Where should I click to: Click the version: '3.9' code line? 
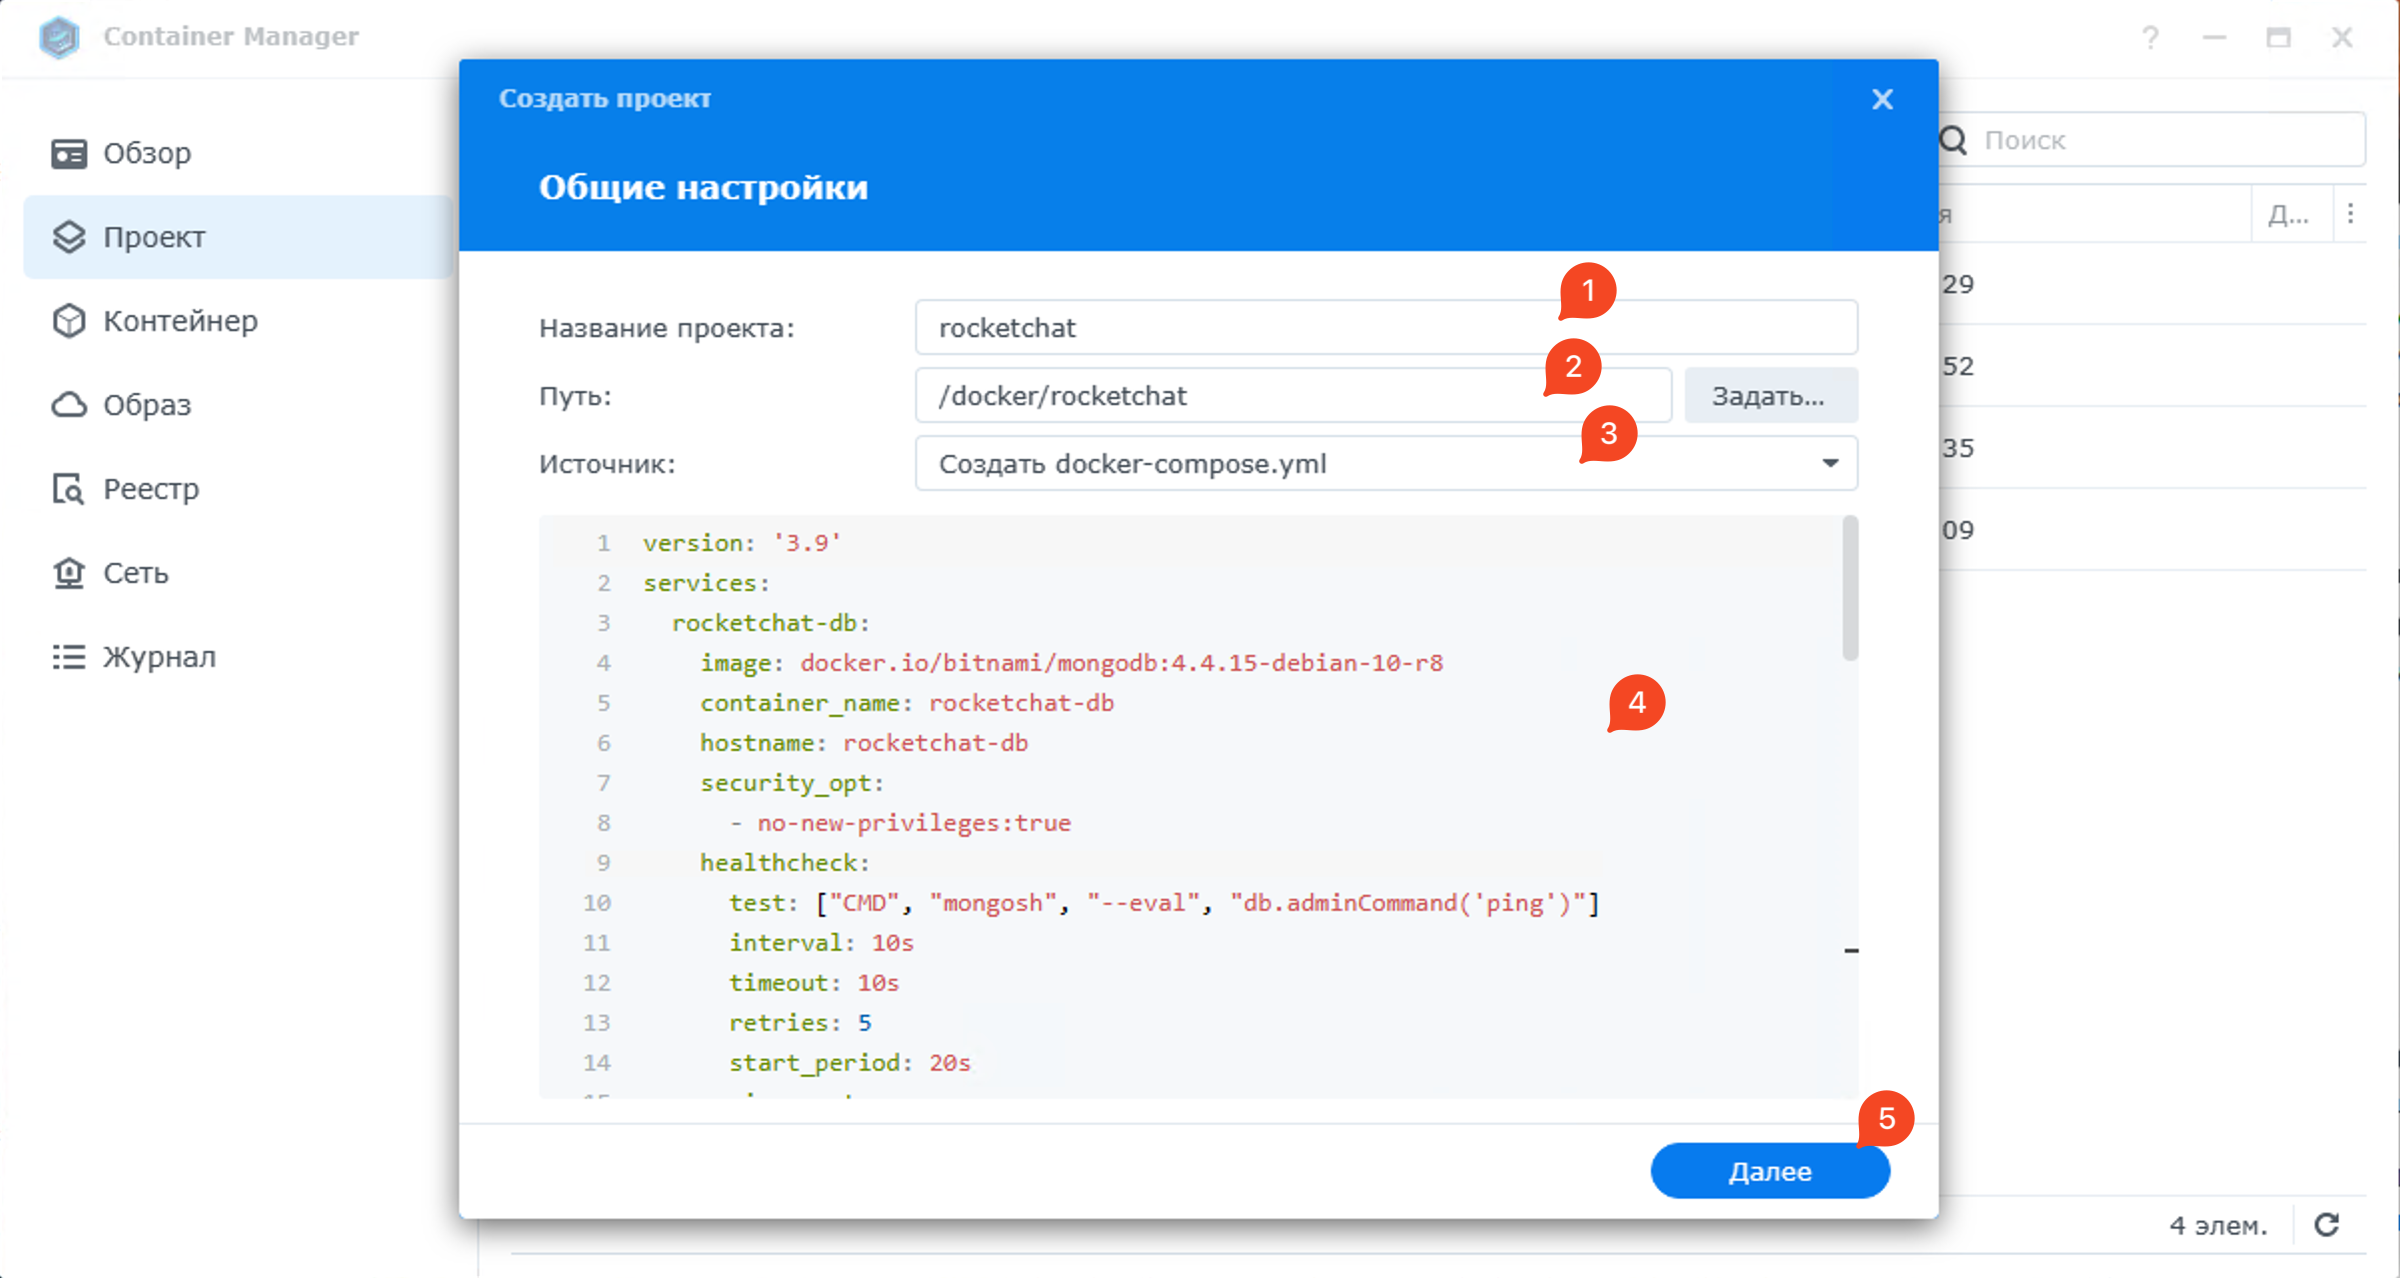click(741, 543)
